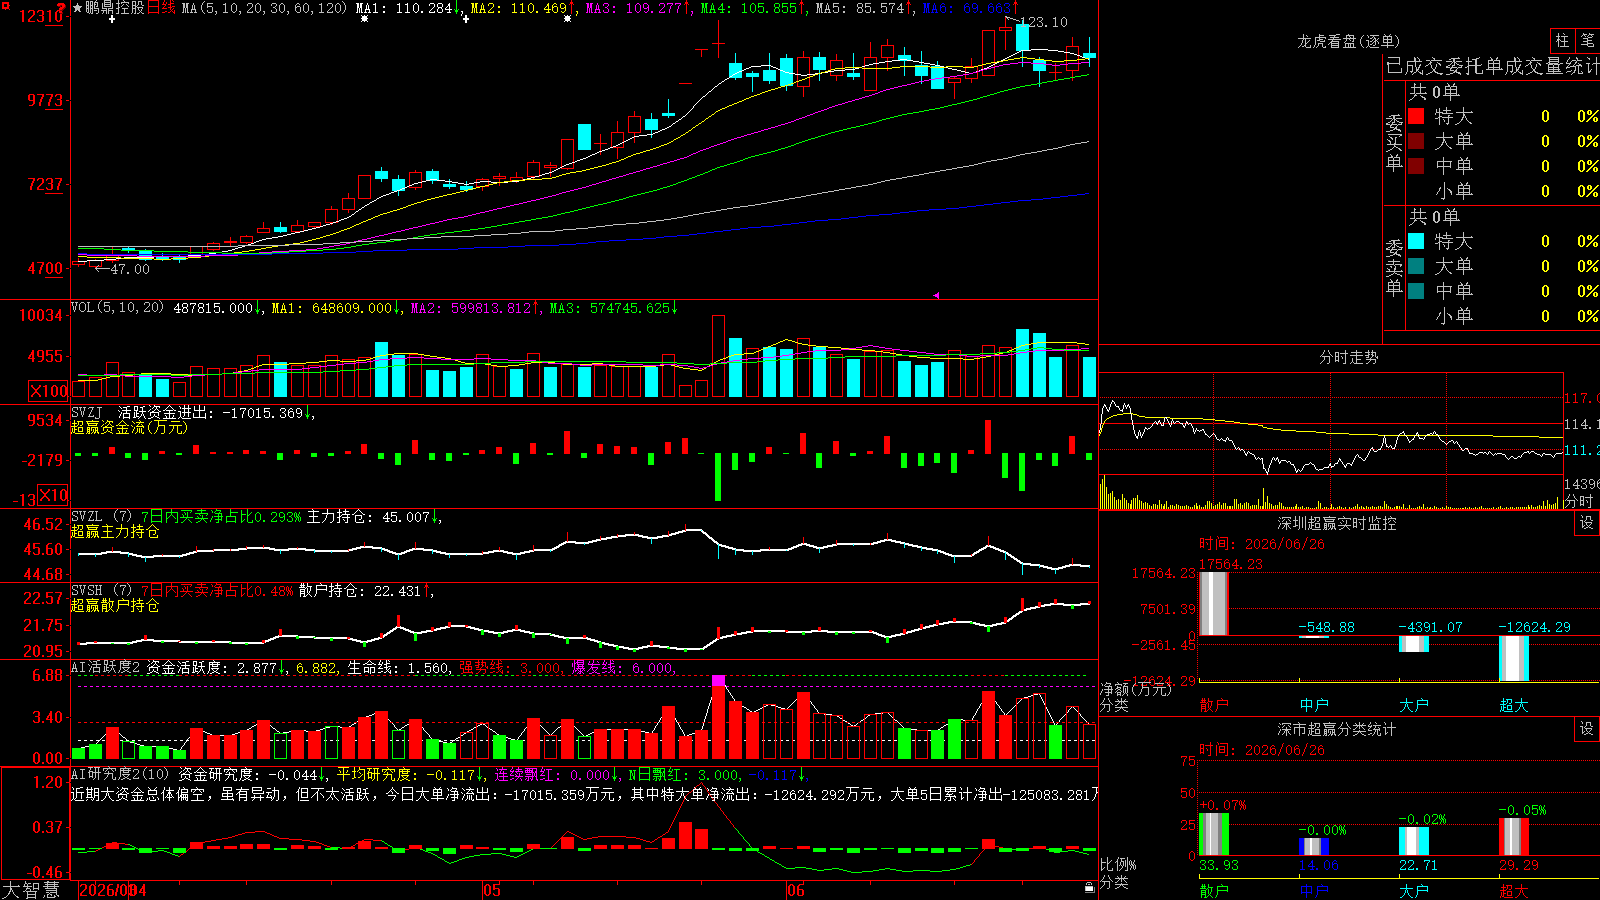
Task: Select the 龙虎看盘(逐单) panel title
Action: tap(1349, 41)
